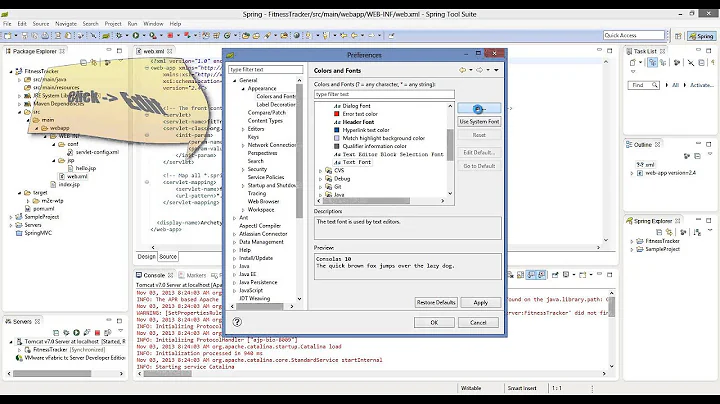Expand the CVS category in Colors and Fonts
The height and width of the screenshot is (404, 720).
click(321, 171)
